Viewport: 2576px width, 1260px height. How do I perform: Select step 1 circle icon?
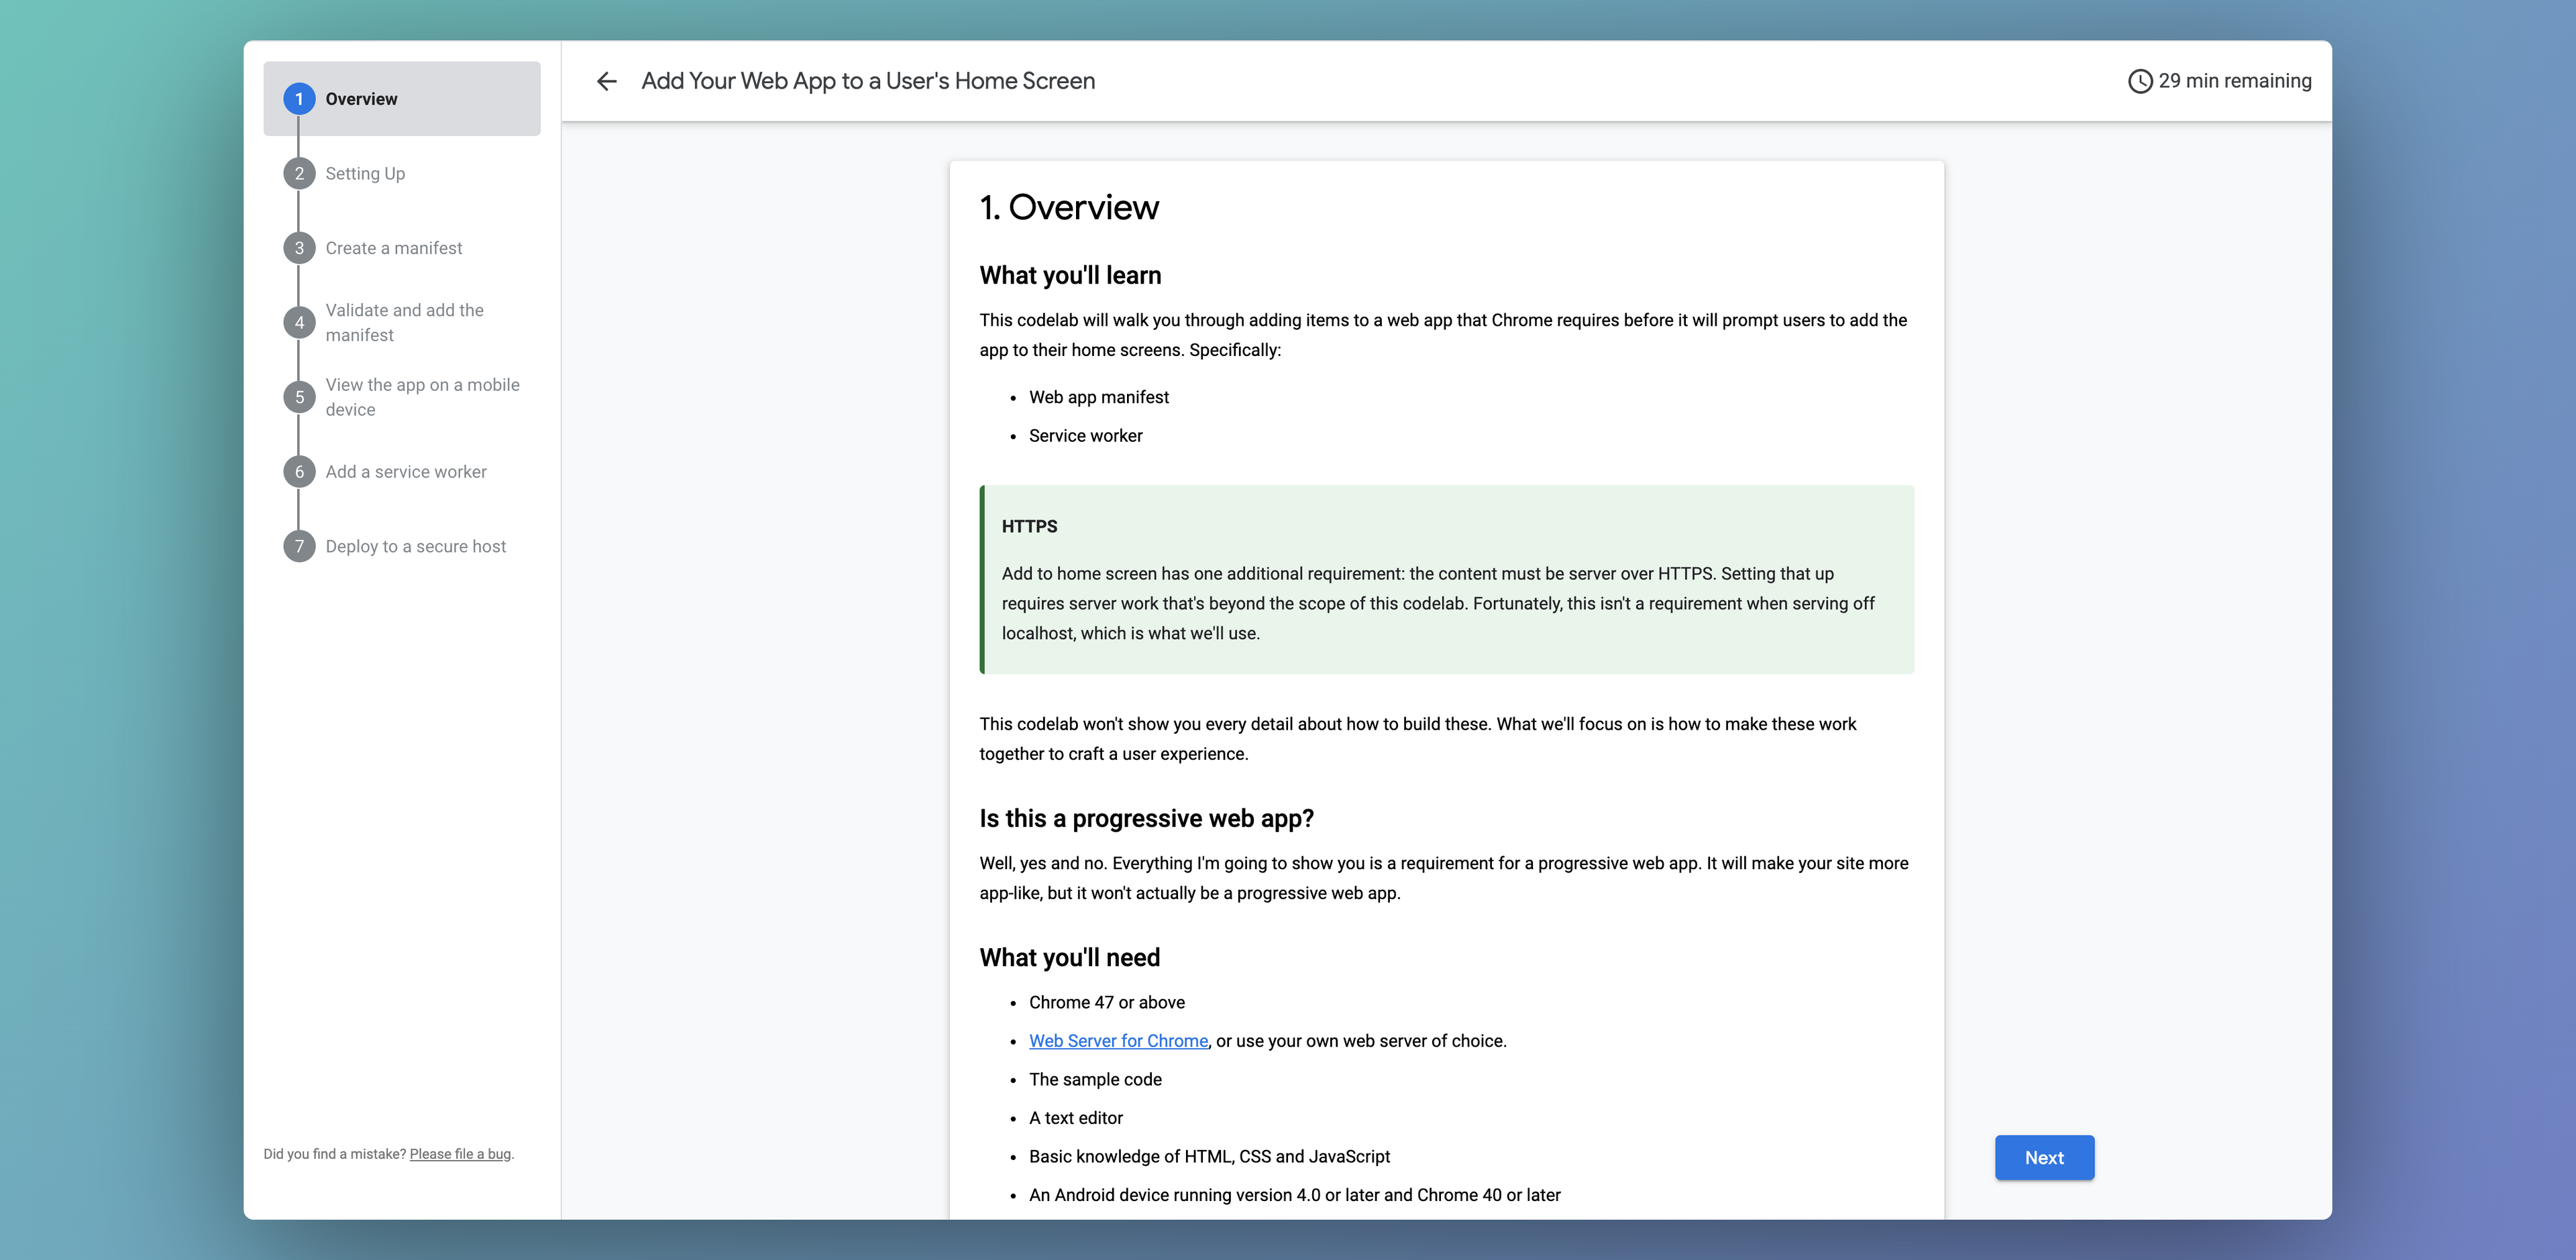click(x=299, y=99)
